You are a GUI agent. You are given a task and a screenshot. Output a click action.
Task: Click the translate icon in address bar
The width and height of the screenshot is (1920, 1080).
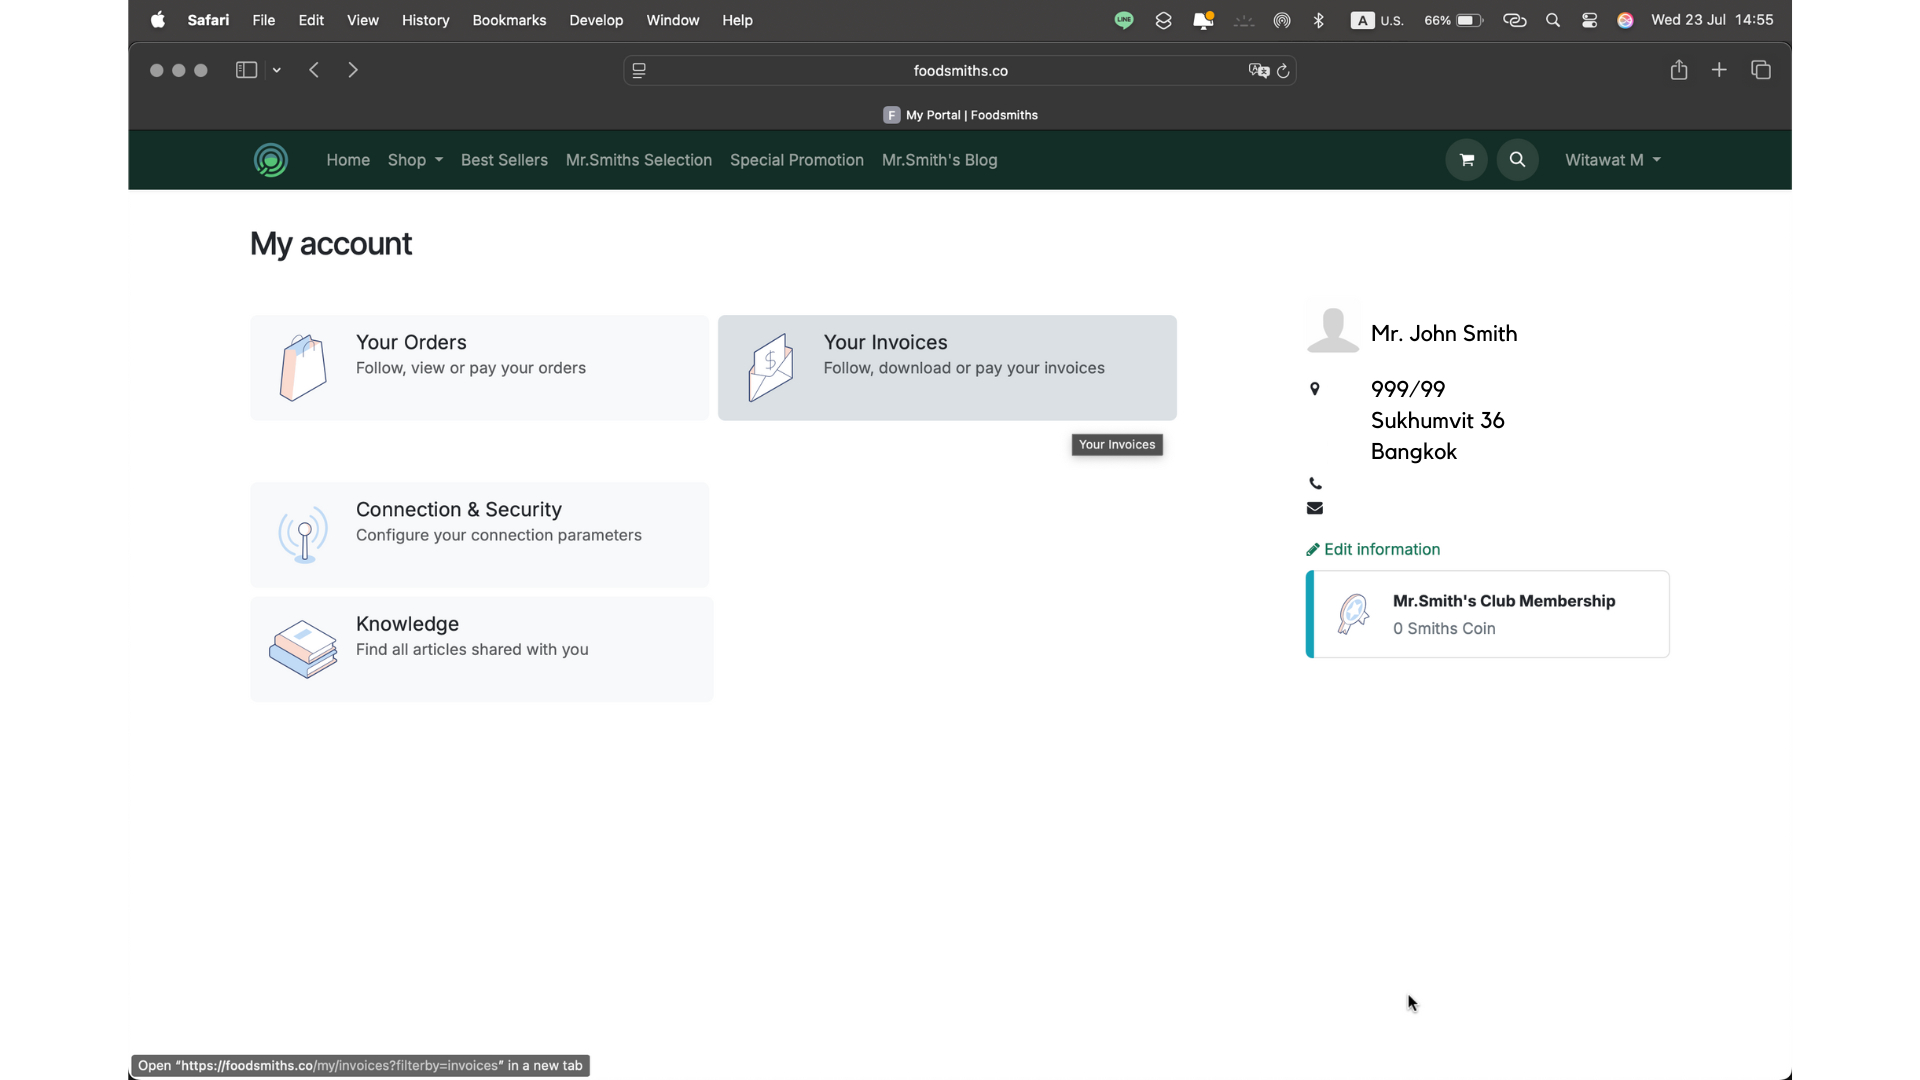pyautogui.click(x=1258, y=70)
